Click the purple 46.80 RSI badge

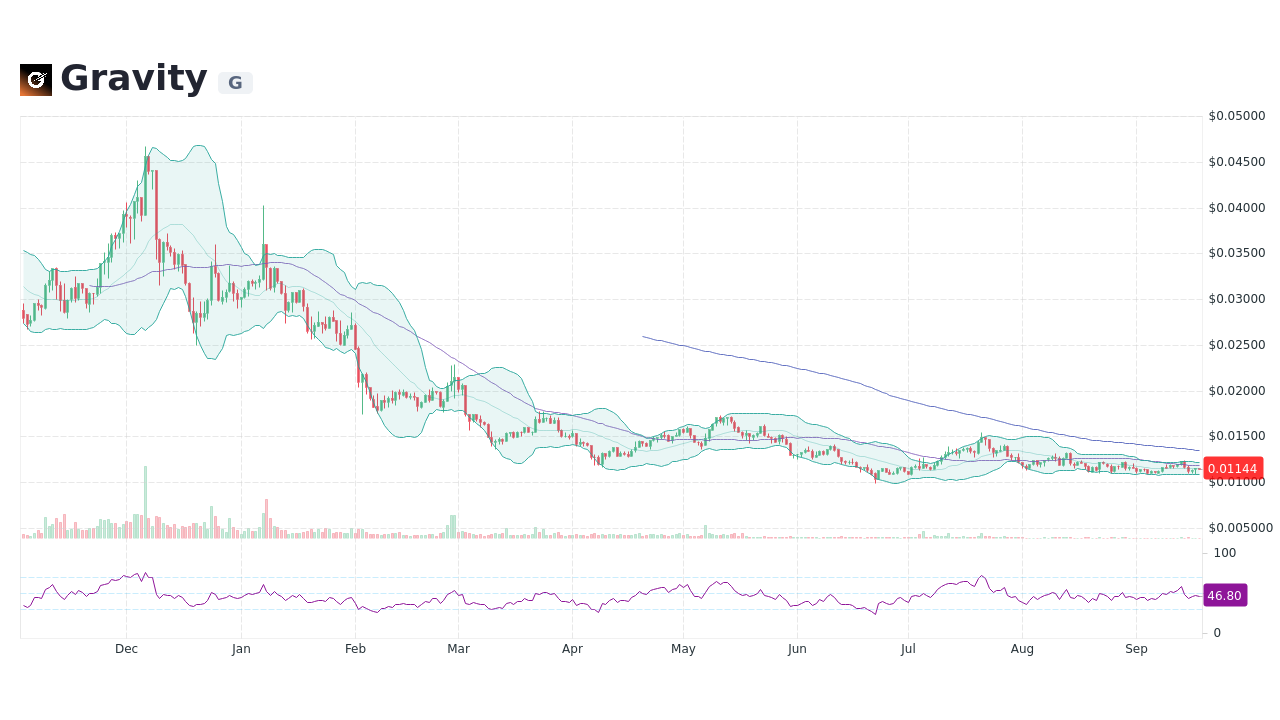point(1224,595)
